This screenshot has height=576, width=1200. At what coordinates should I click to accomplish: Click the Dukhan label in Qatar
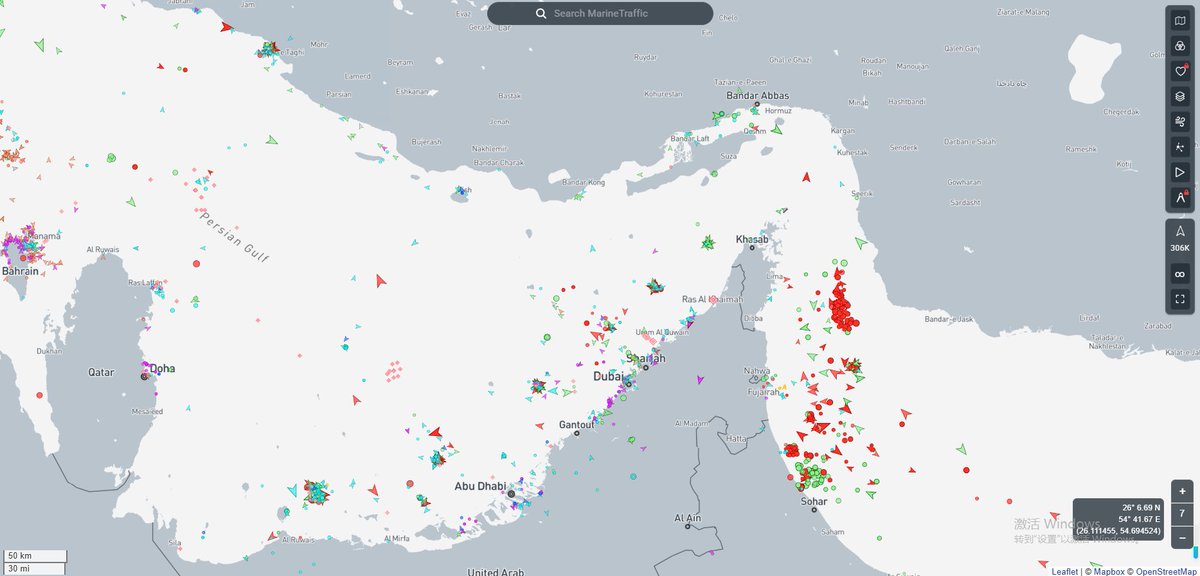(49, 351)
